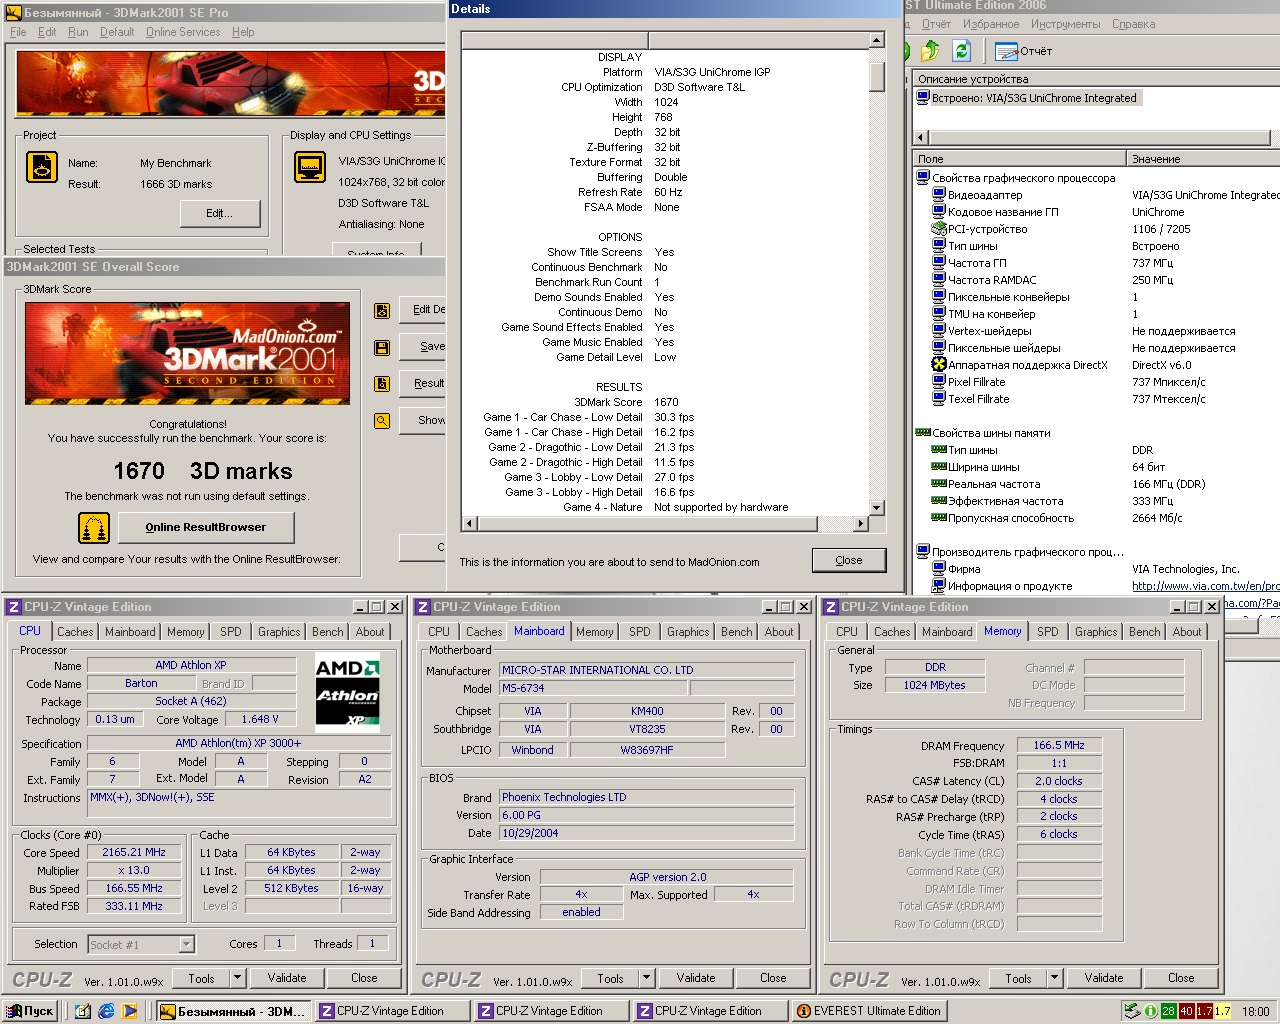1280x1024 pixels.
Task: Click the red 40 temperature tray icon
Action: pos(1186,1011)
